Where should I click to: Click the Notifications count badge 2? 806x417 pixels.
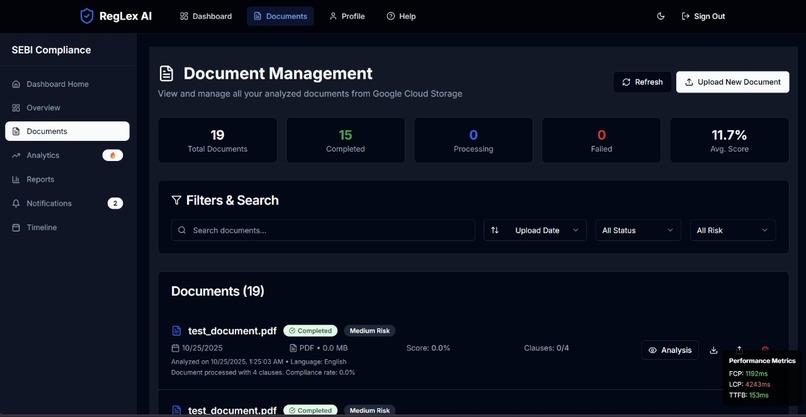point(115,204)
